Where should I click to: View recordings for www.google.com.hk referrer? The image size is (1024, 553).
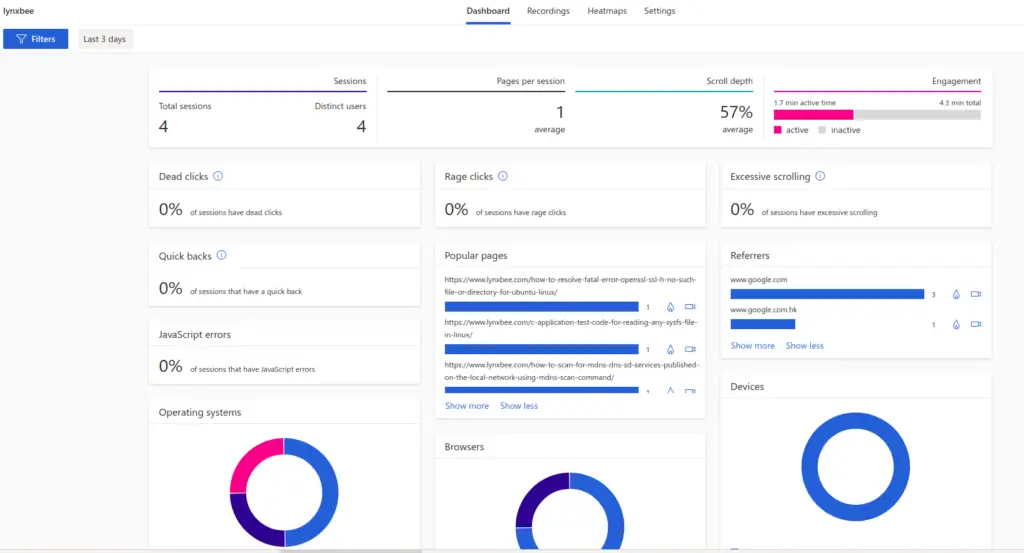pos(976,324)
